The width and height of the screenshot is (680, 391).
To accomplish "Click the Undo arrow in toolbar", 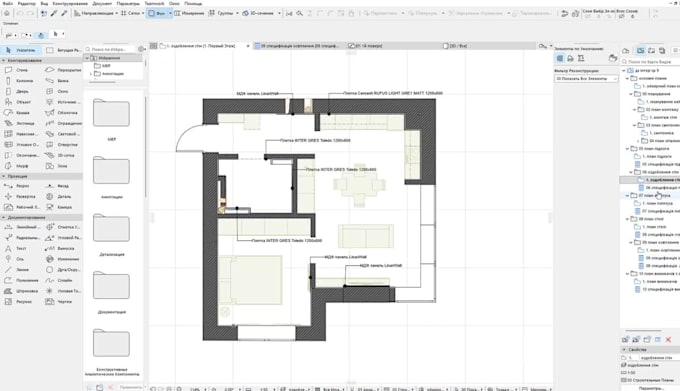I will click(20, 13).
